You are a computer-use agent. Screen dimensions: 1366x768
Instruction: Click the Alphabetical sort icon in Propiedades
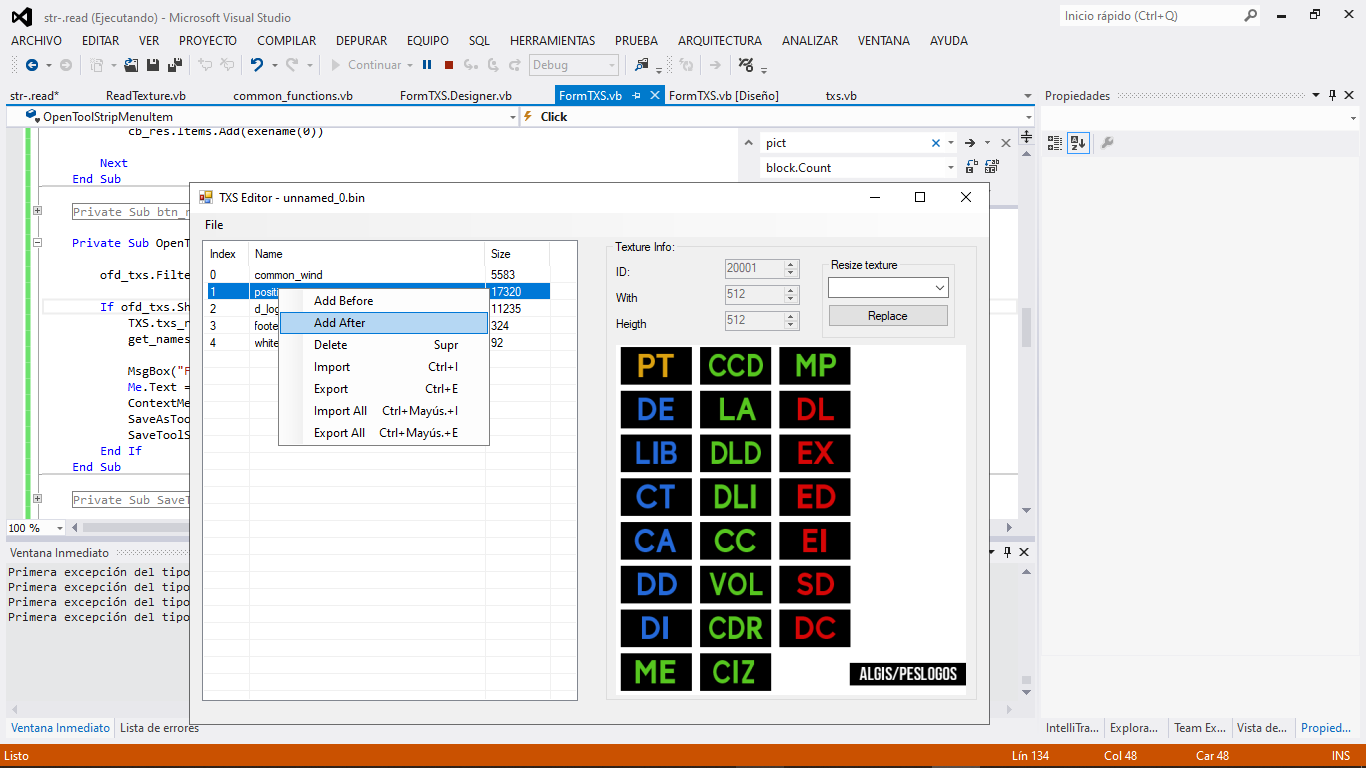click(x=1077, y=143)
